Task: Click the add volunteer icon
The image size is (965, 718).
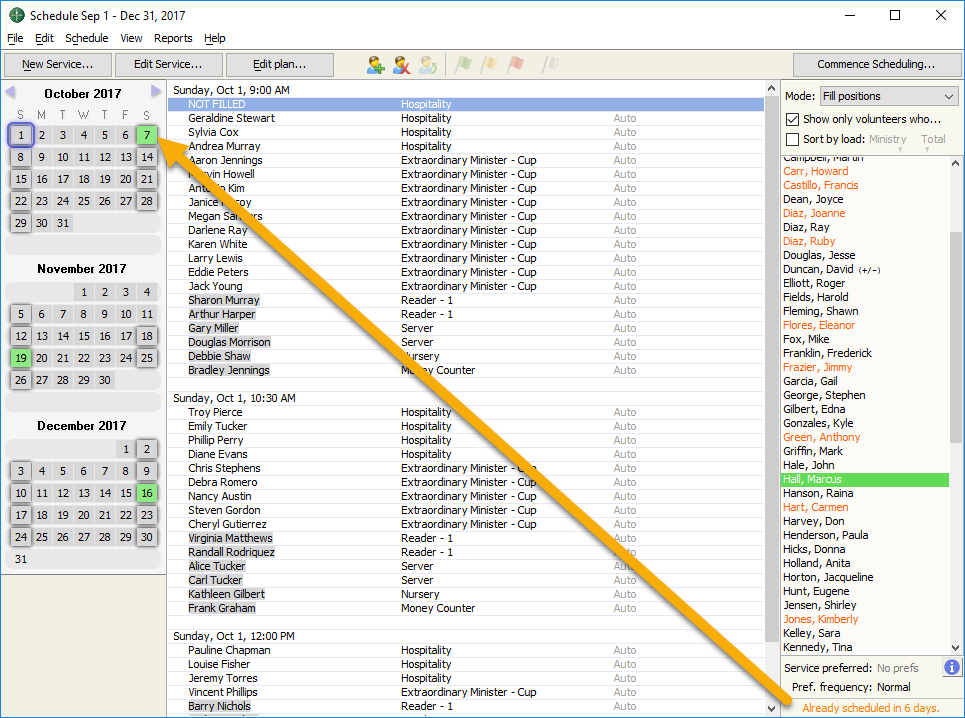Action: click(x=376, y=65)
